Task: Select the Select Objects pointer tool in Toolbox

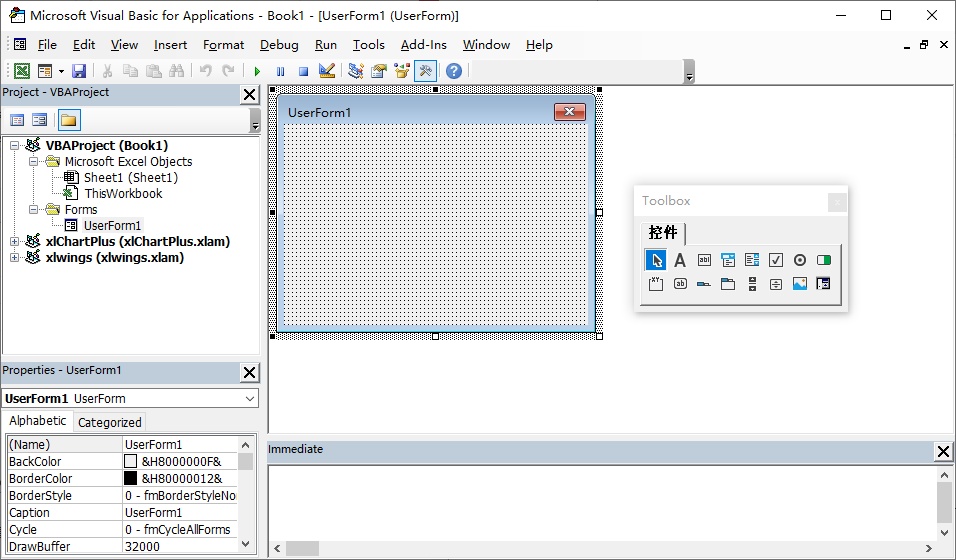Action: (x=656, y=260)
